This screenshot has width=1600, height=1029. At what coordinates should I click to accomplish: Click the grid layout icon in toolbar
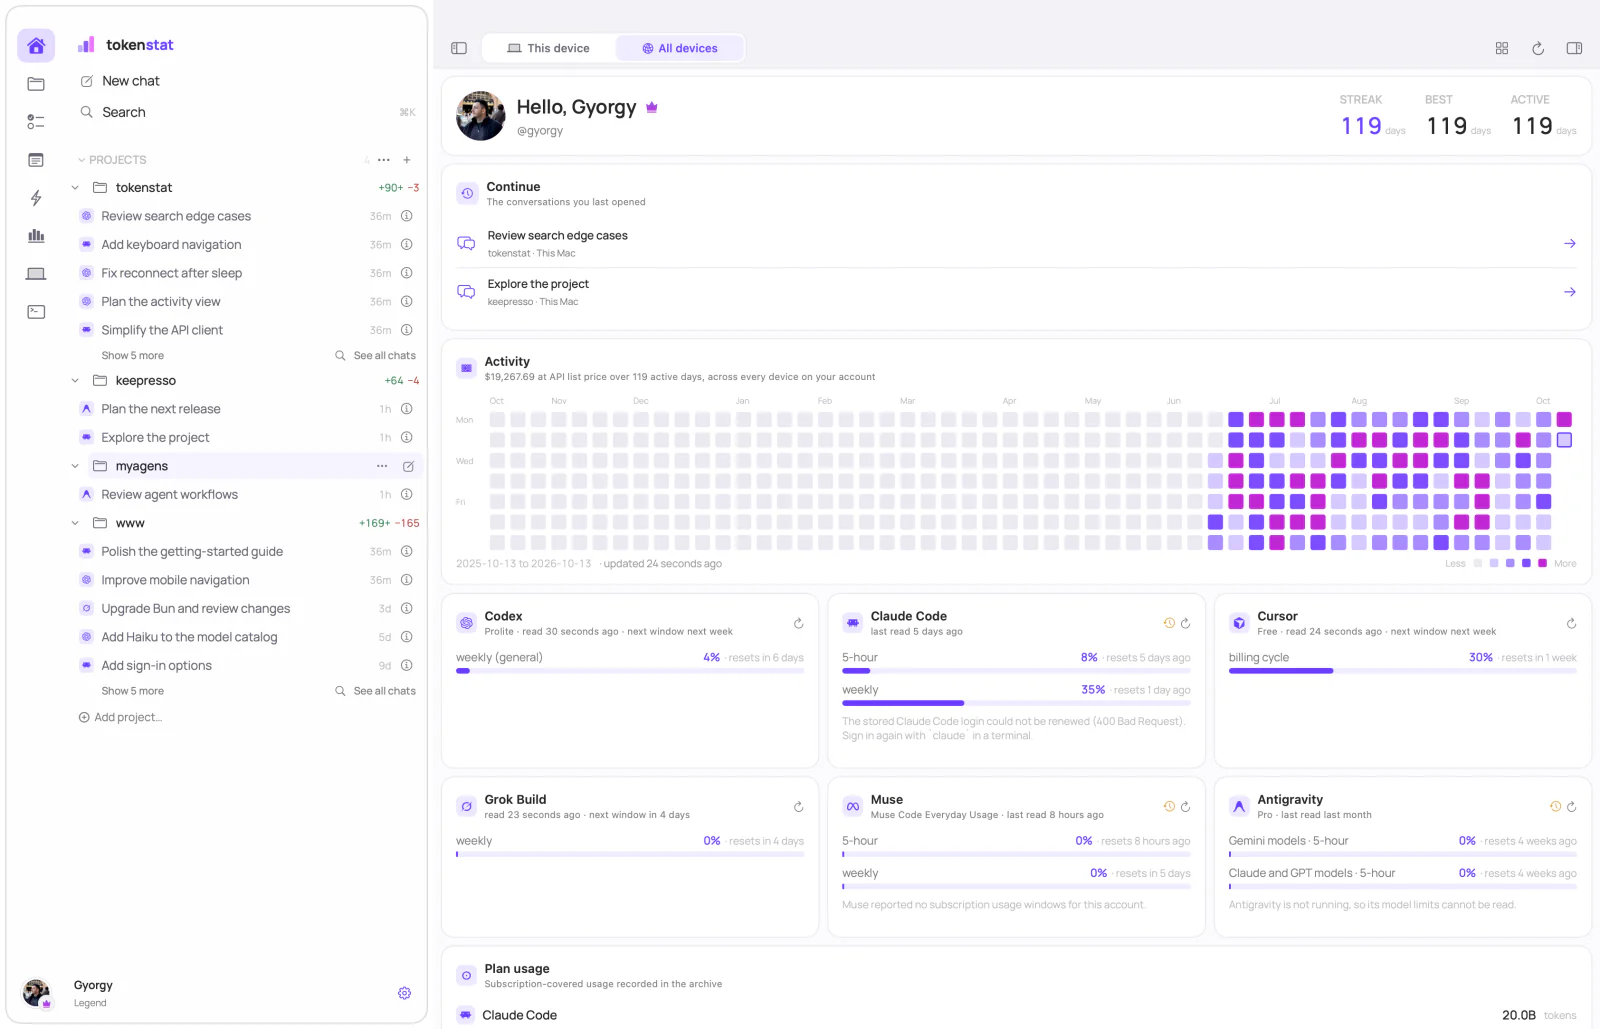1502,48
